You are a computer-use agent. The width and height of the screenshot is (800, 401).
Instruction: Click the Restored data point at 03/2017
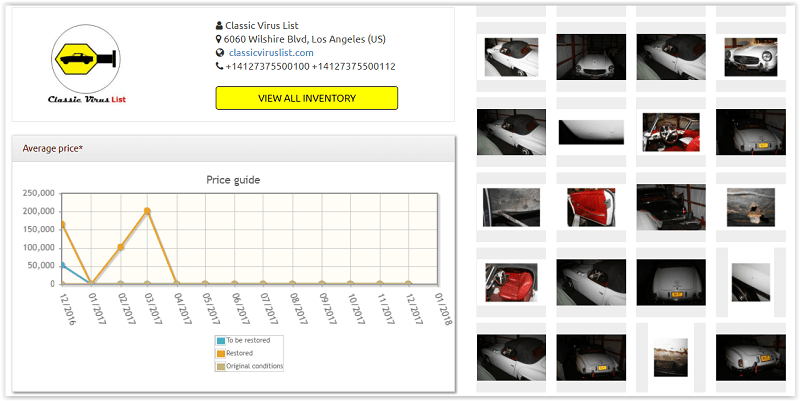point(148,211)
